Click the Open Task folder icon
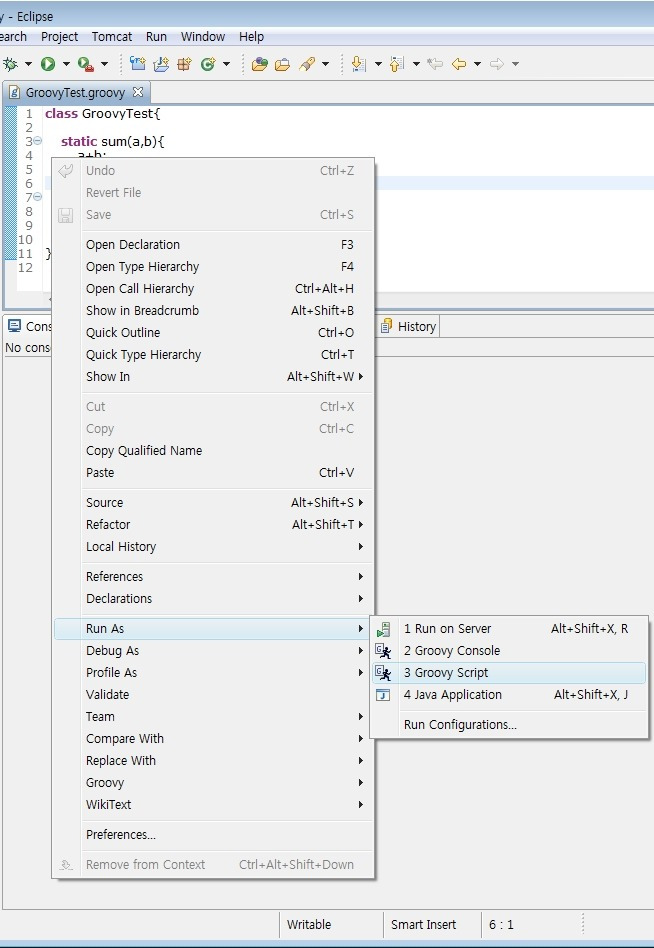The image size is (654, 948). click(x=282, y=63)
